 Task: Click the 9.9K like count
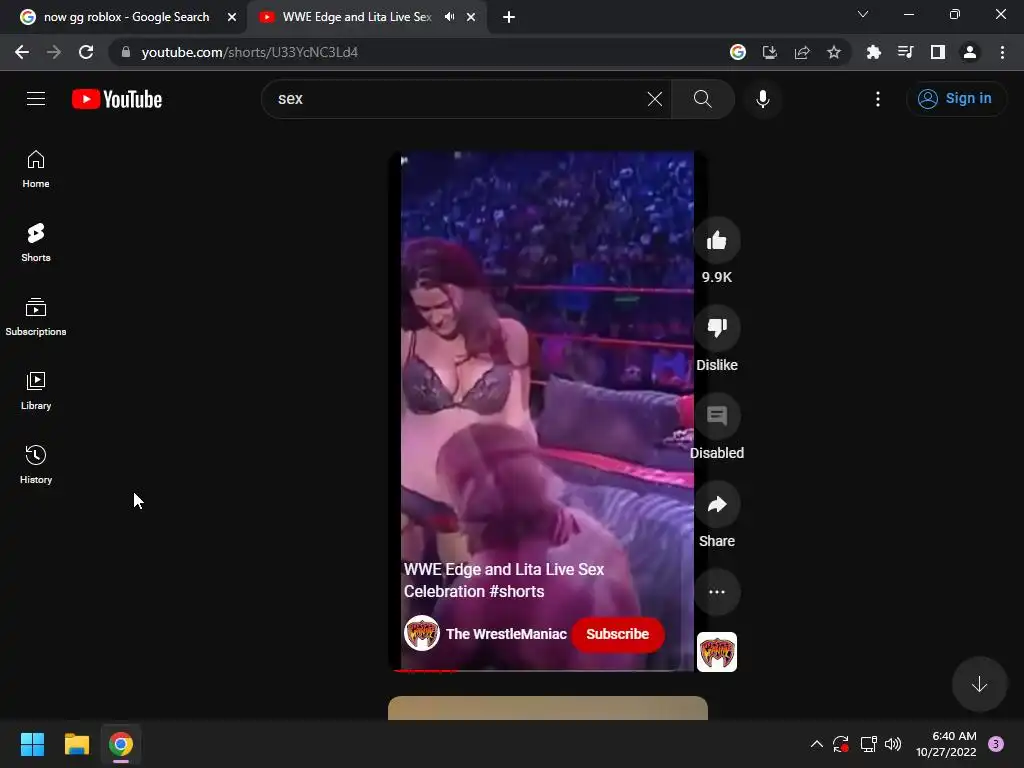[716, 277]
